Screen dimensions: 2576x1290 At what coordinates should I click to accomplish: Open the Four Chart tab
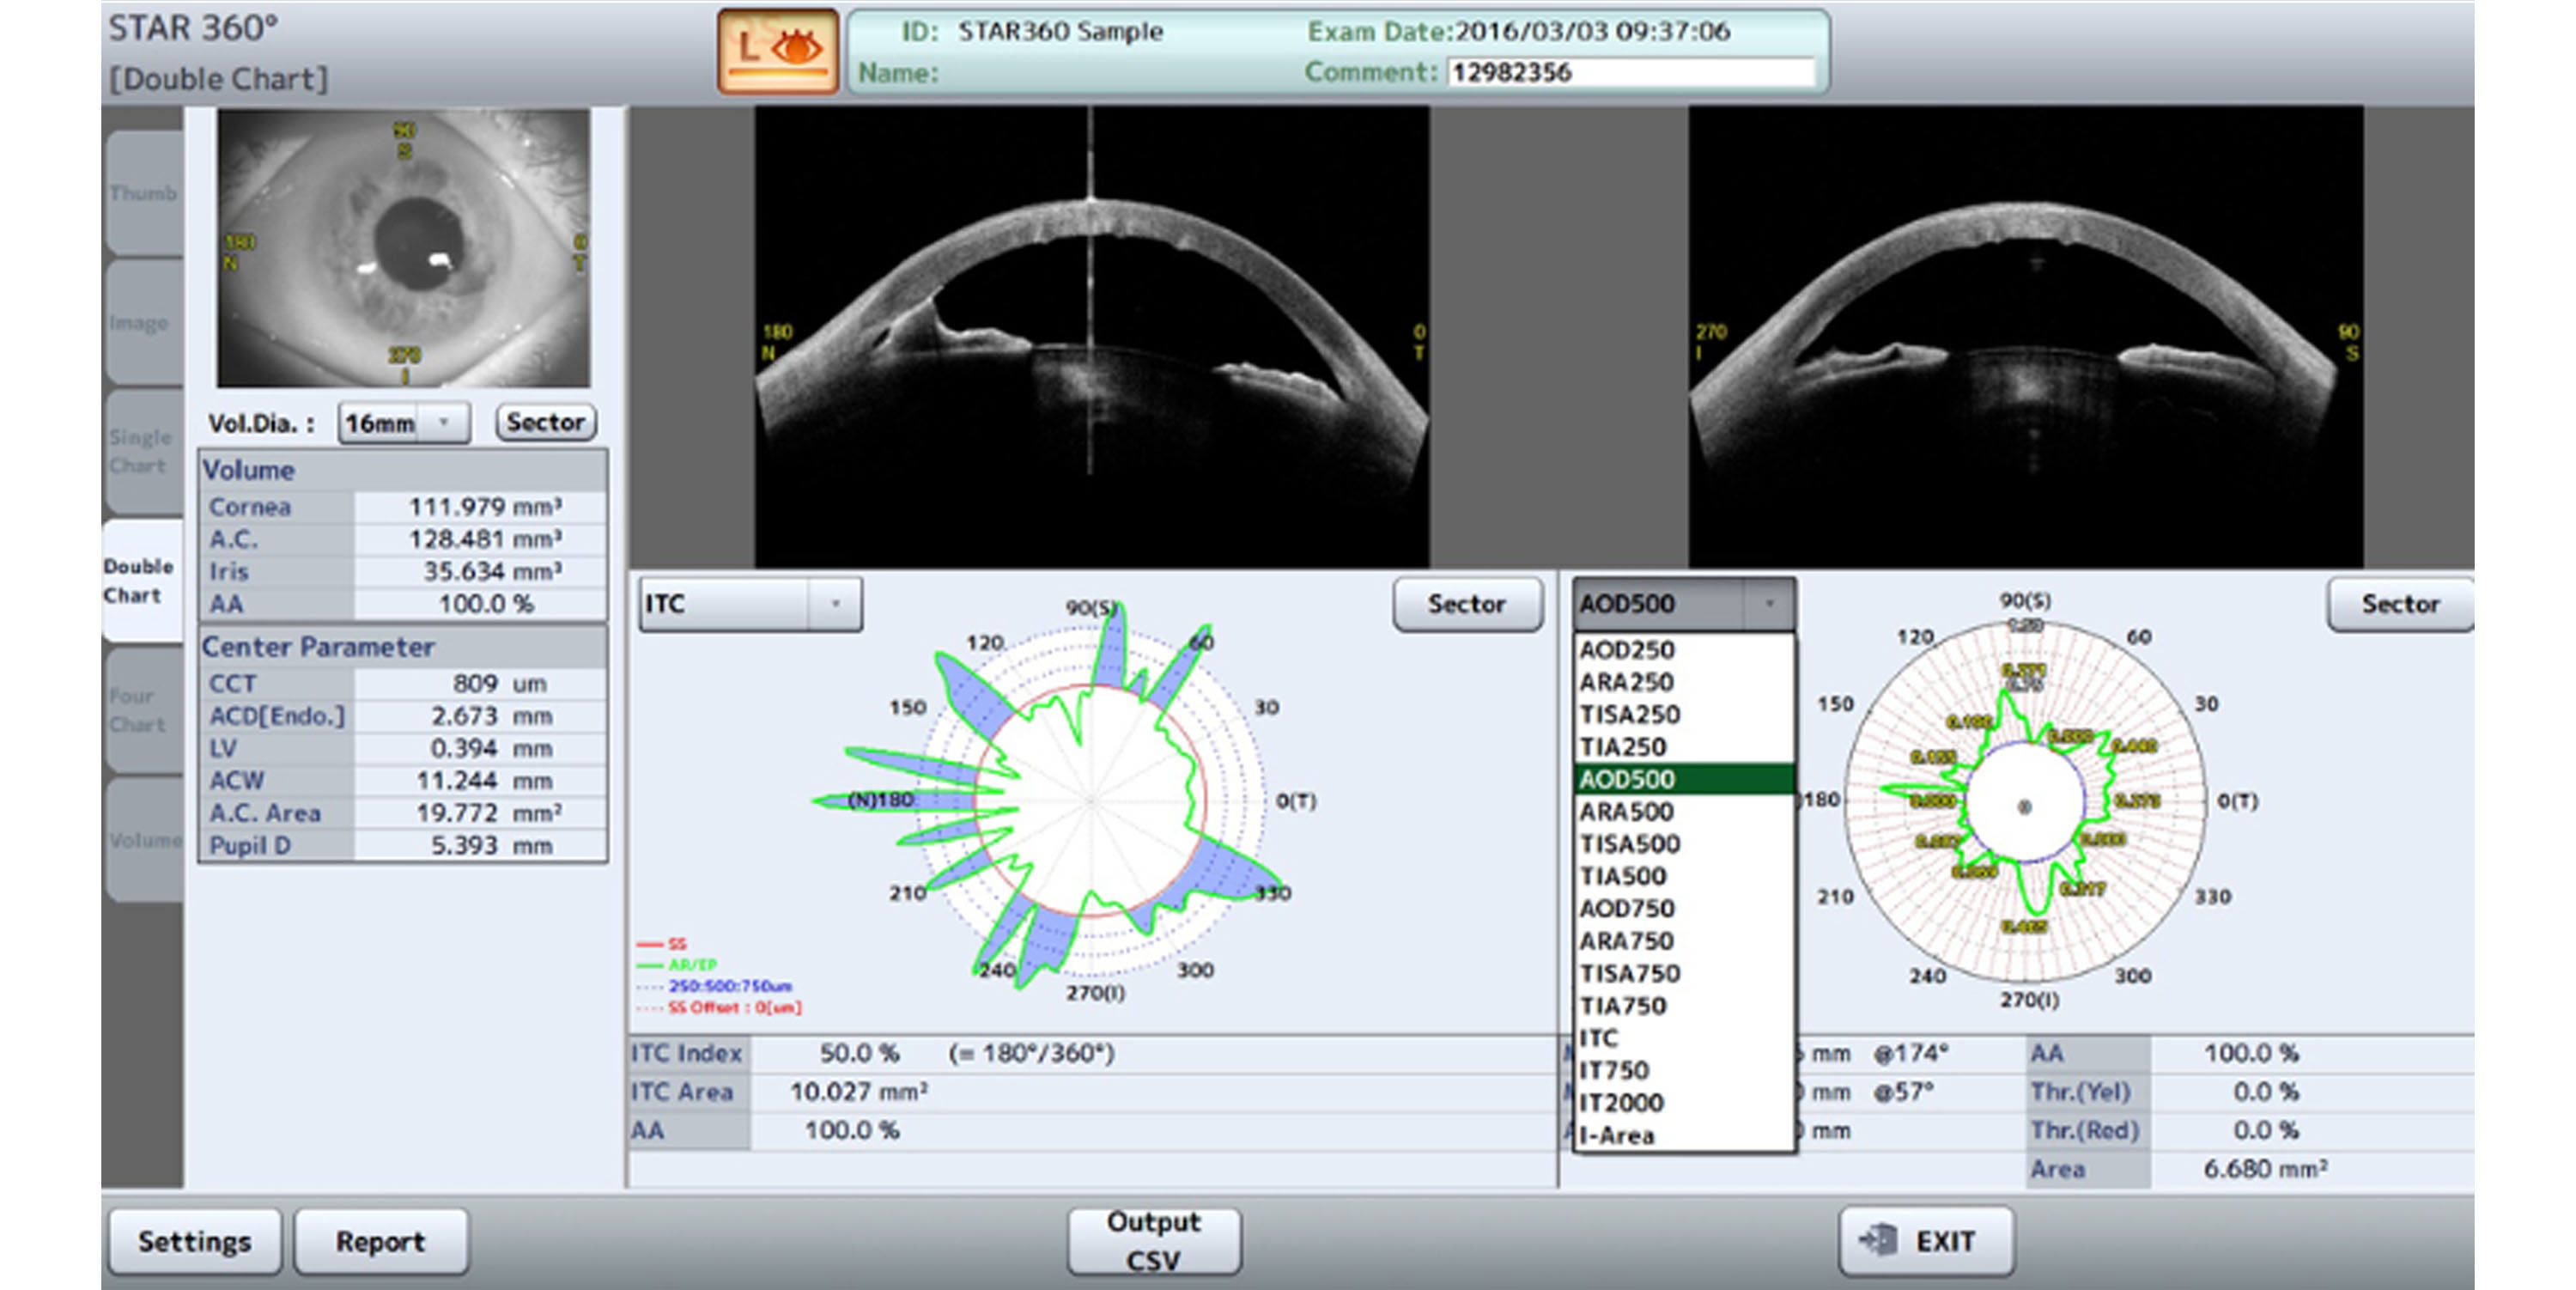138,710
